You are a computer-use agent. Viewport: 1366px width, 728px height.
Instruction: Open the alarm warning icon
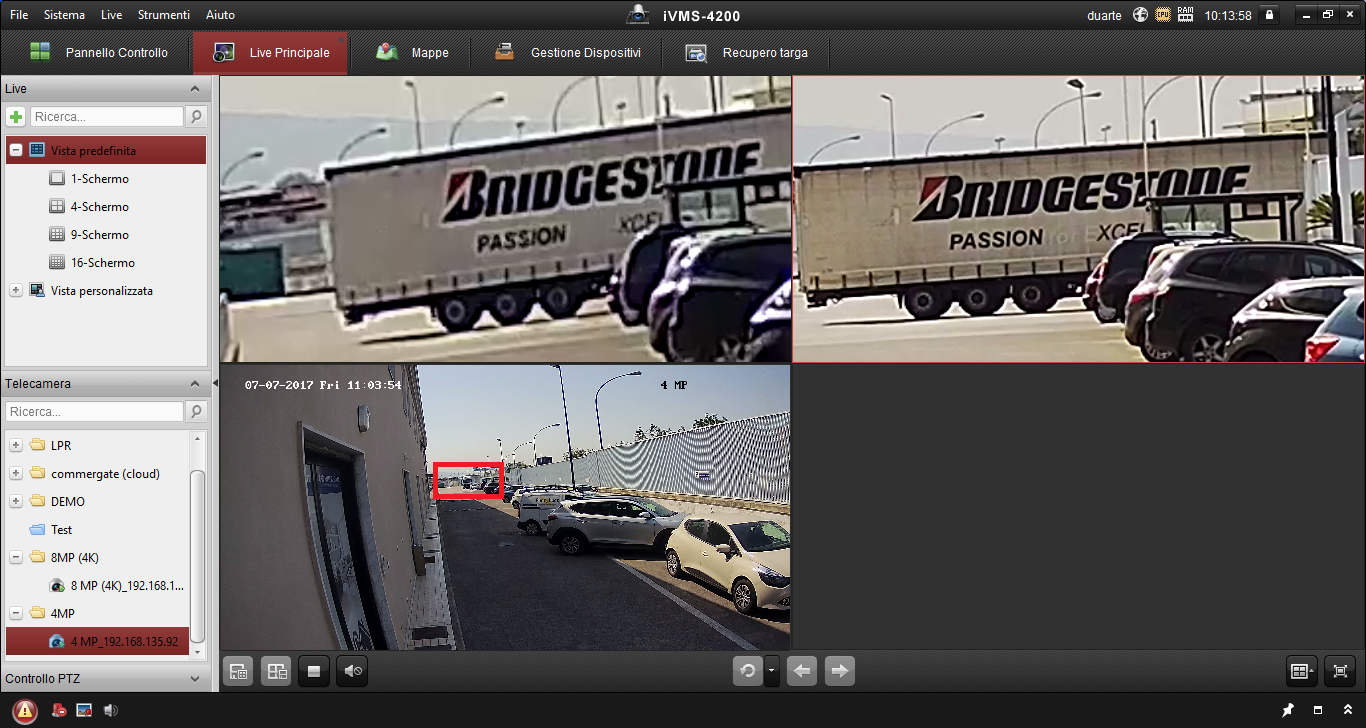tap(25, 710)
